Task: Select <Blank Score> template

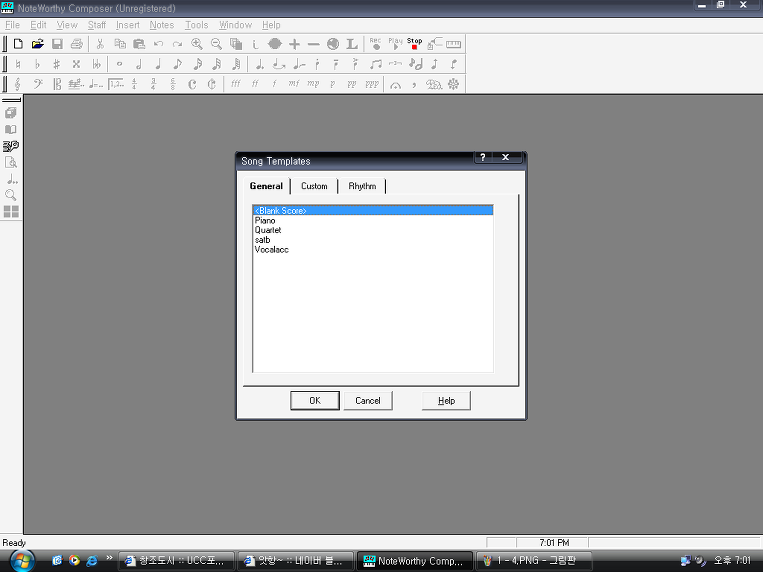Action: [373, 210]
